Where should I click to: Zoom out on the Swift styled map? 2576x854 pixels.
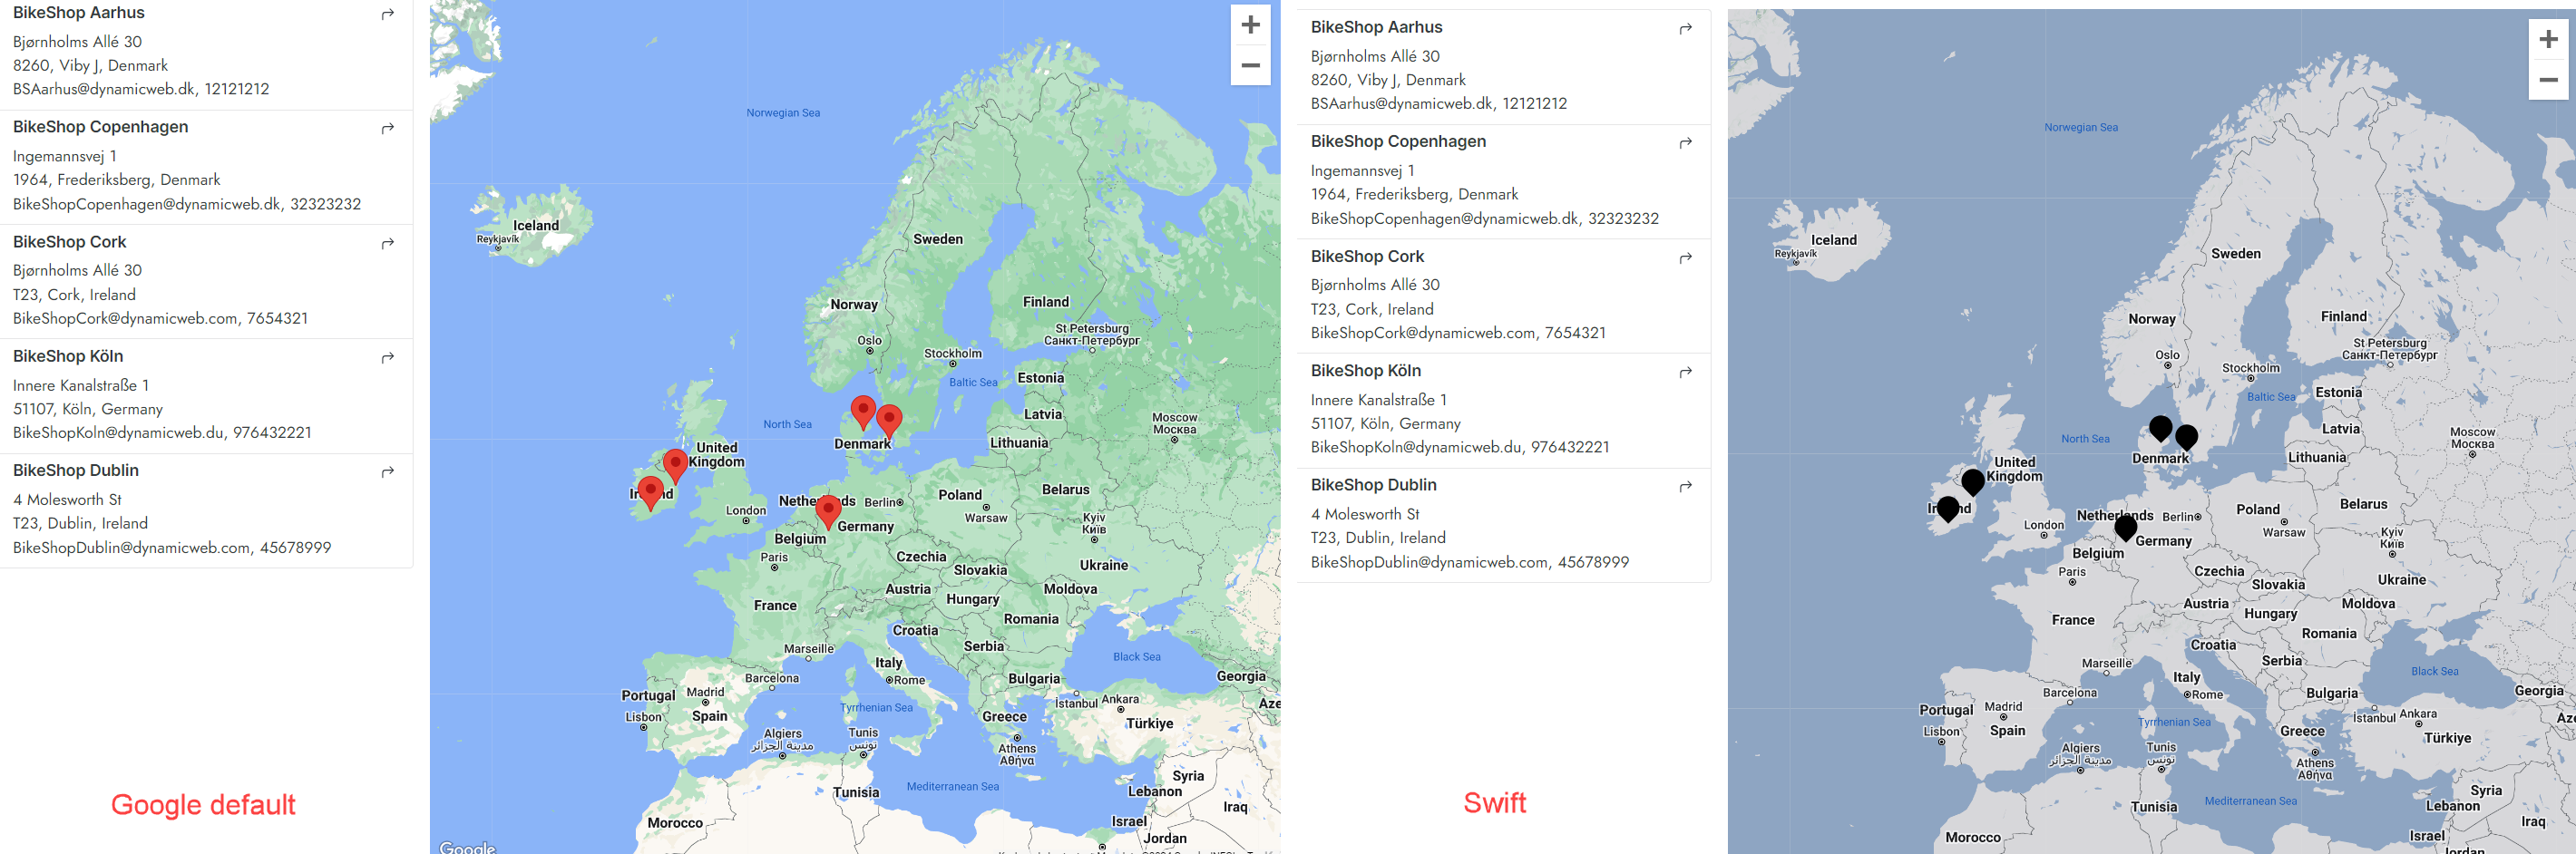coord(2548,80)
